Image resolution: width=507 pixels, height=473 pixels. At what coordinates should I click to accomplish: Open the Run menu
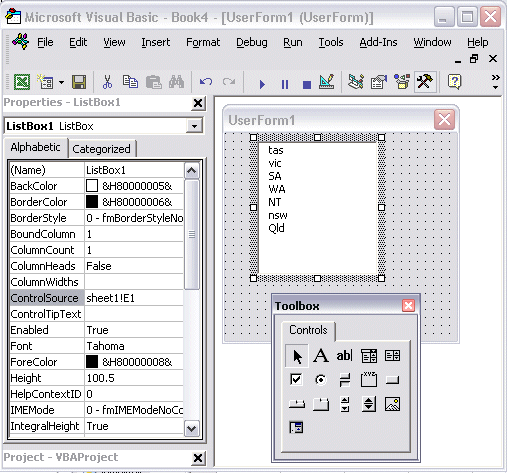(293, 42)
